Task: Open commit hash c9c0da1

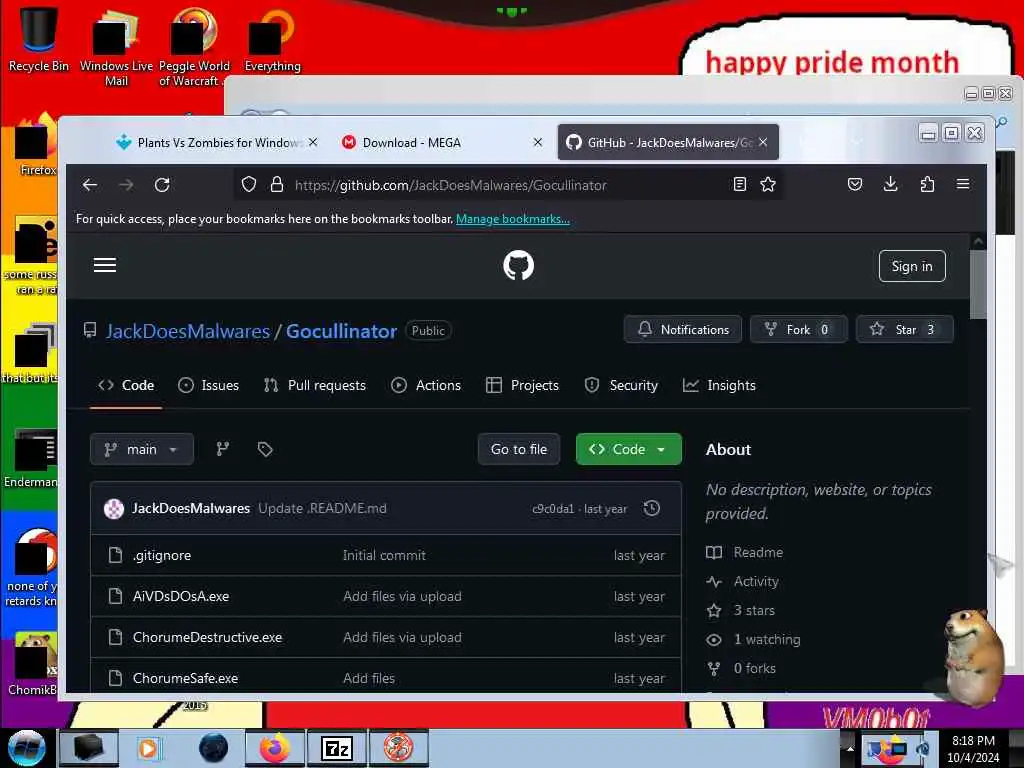Action: pyautogui.click(x=553, y=509)
